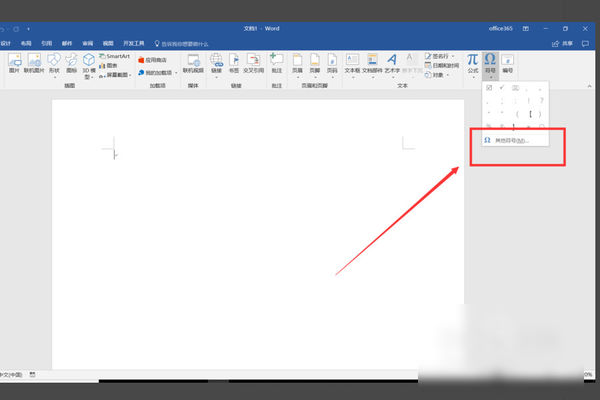Open the Office Store (应用商店)

click(152, 60)
